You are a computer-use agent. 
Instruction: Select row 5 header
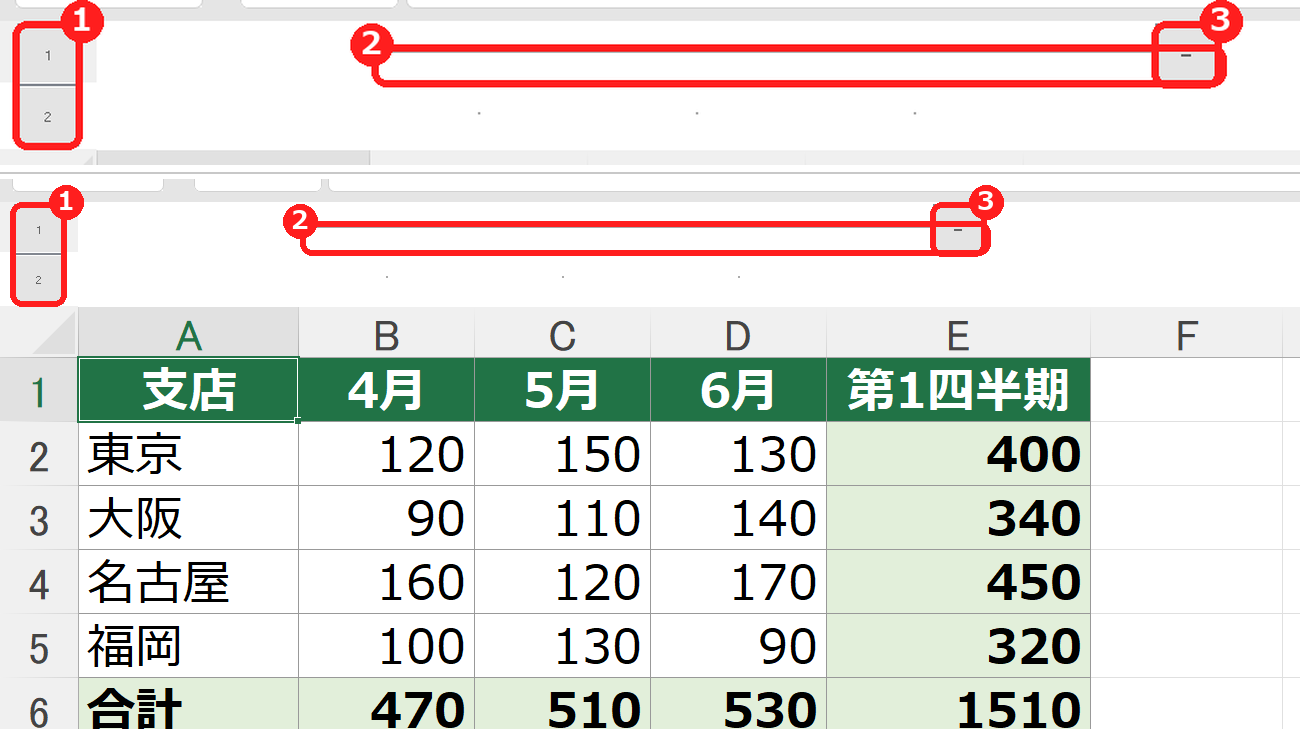(39, 646)
